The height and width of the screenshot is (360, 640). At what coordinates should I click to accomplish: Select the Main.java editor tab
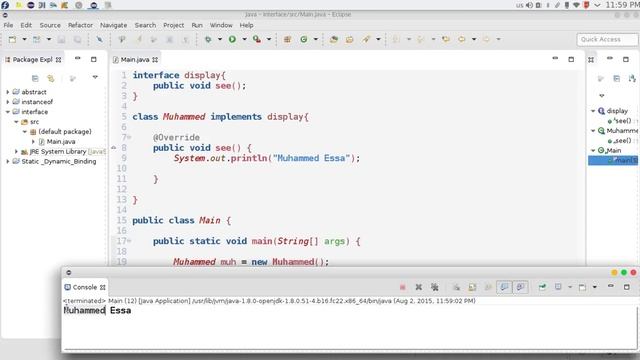click(135, 60)
